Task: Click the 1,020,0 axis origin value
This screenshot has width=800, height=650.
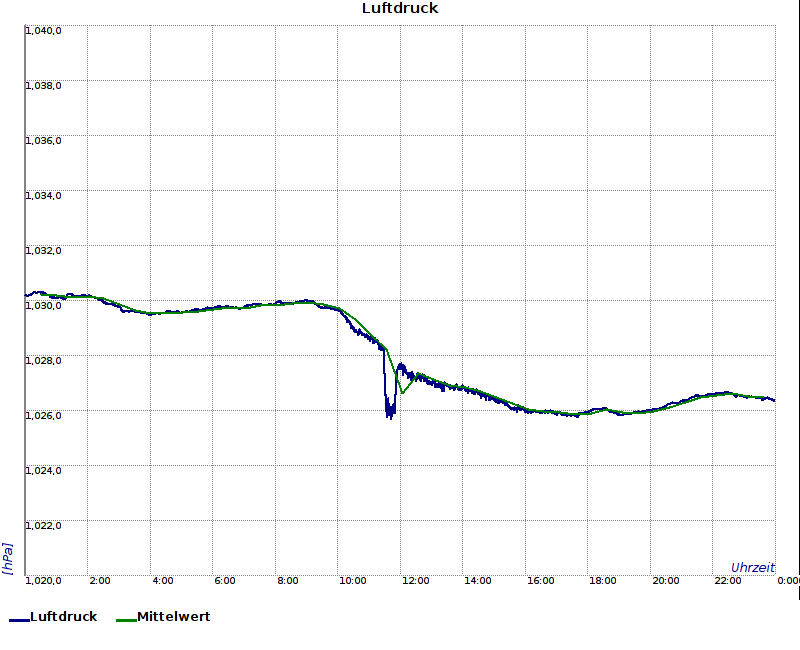Action: click(43, 581)
